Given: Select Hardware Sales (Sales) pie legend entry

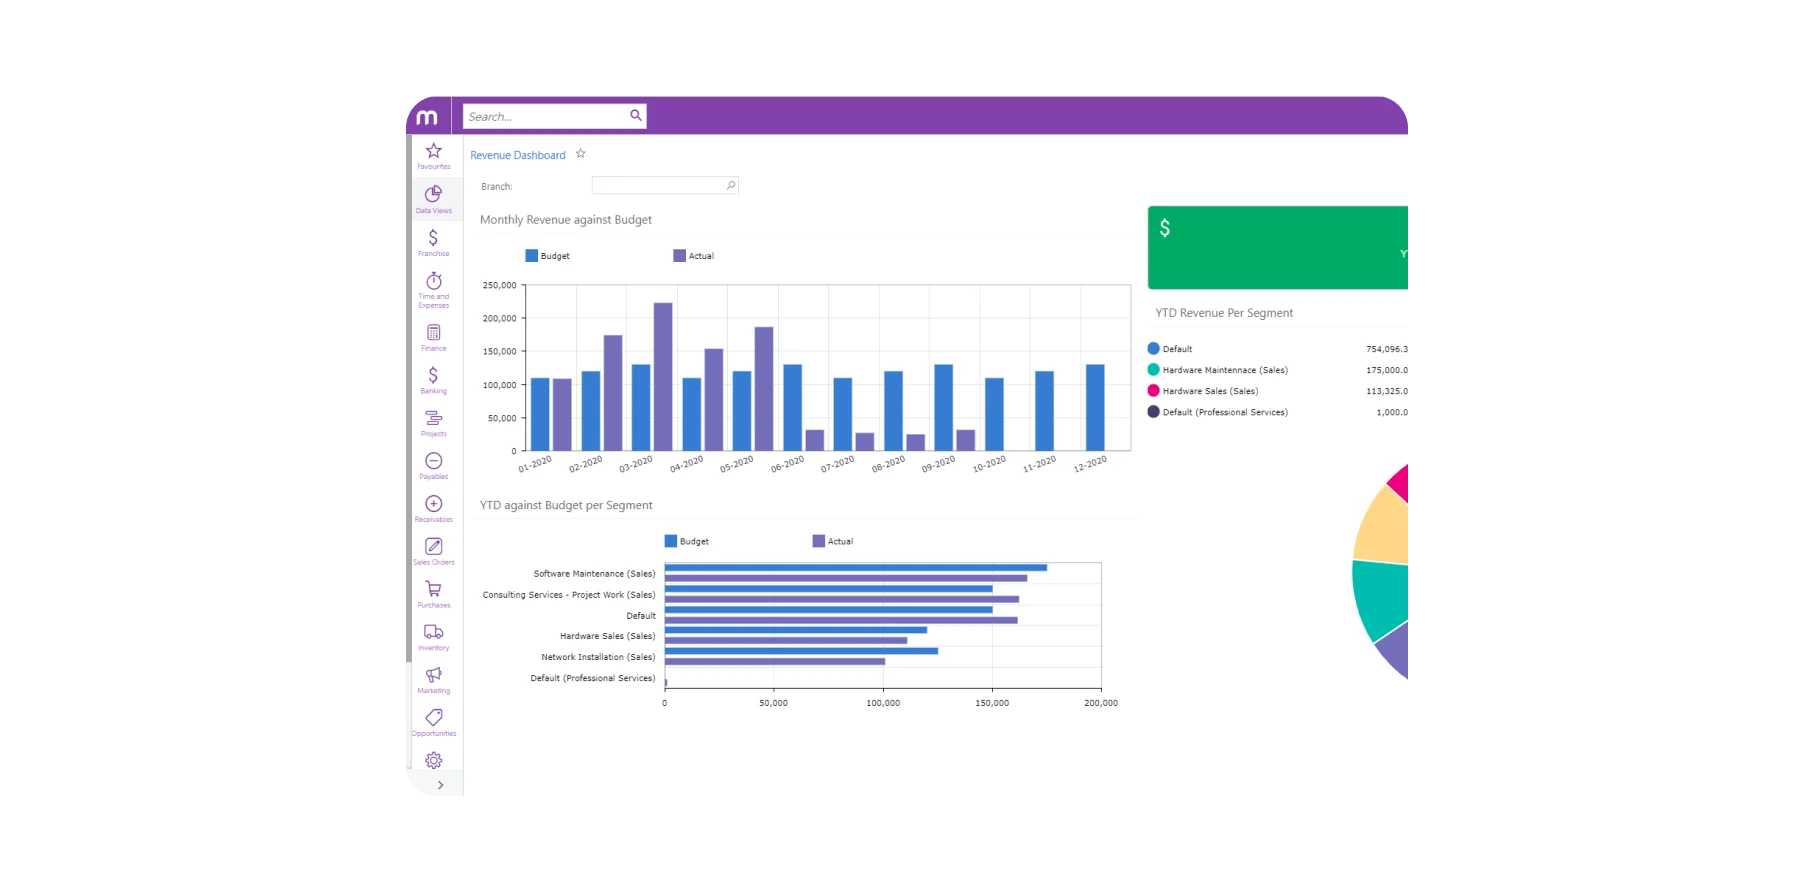Looking at the screenshot, I should (x=1203, y=391).
